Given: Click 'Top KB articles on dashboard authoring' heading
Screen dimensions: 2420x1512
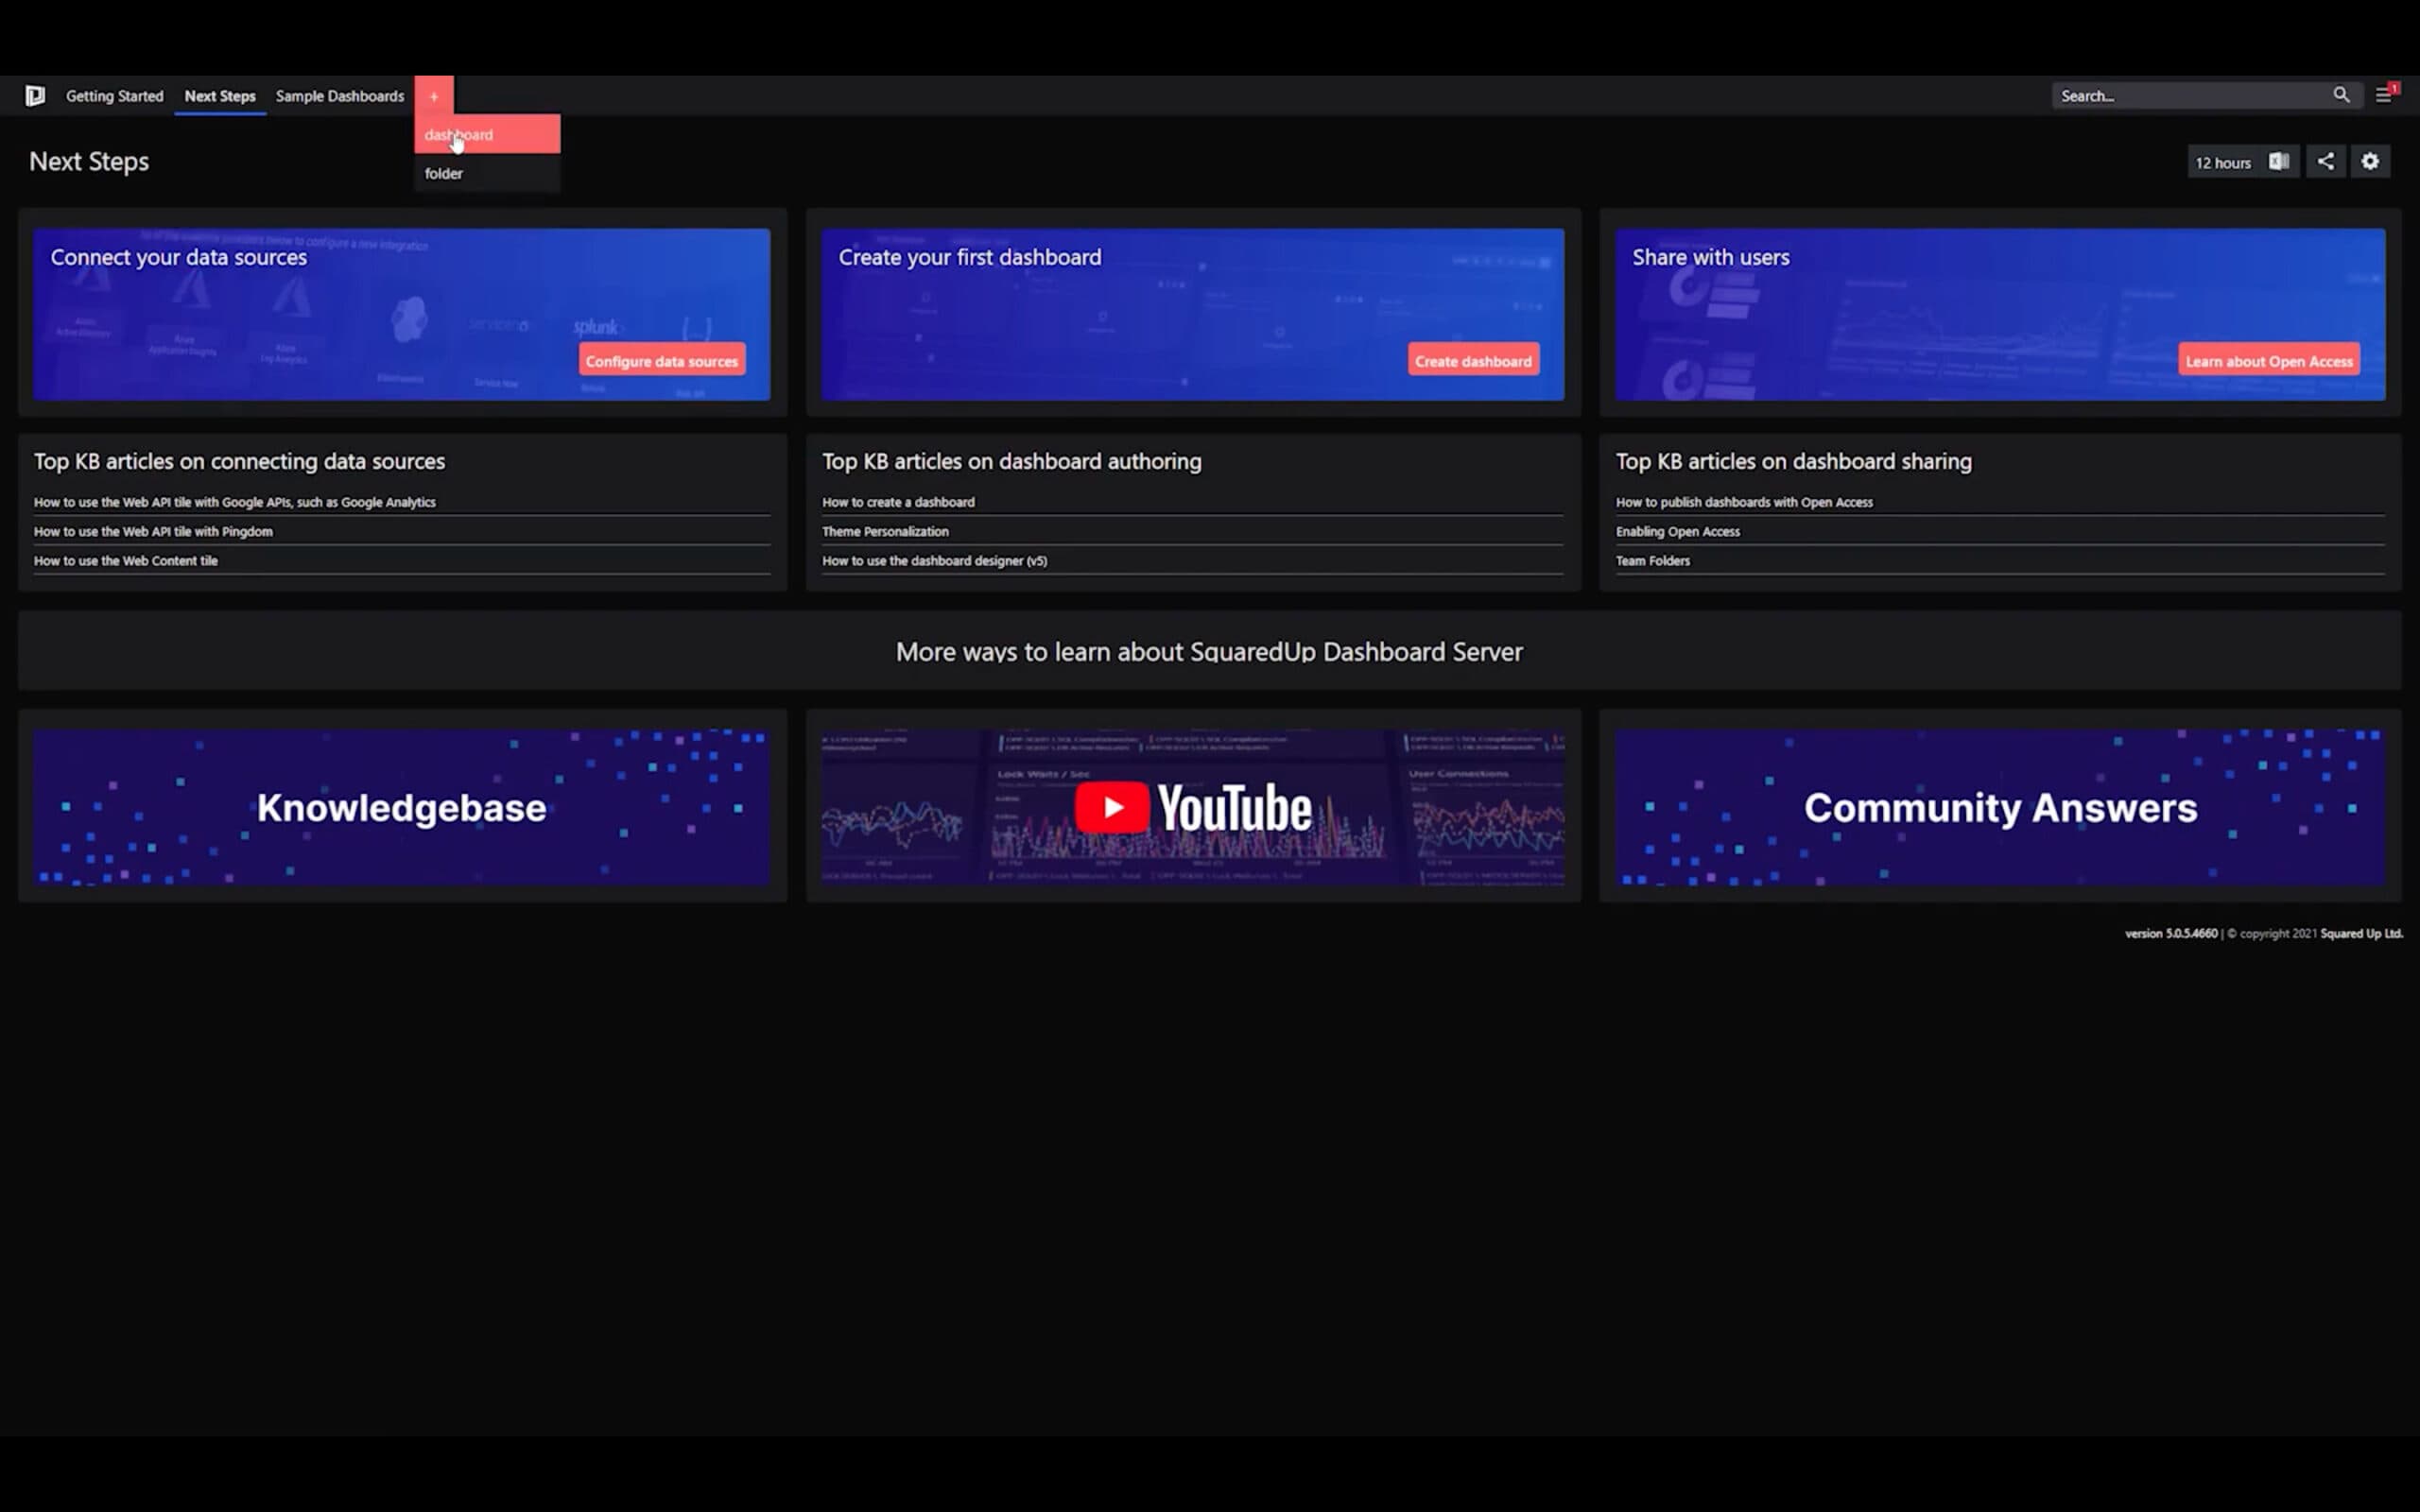Looking at the screenshot, I should 1012,461.
